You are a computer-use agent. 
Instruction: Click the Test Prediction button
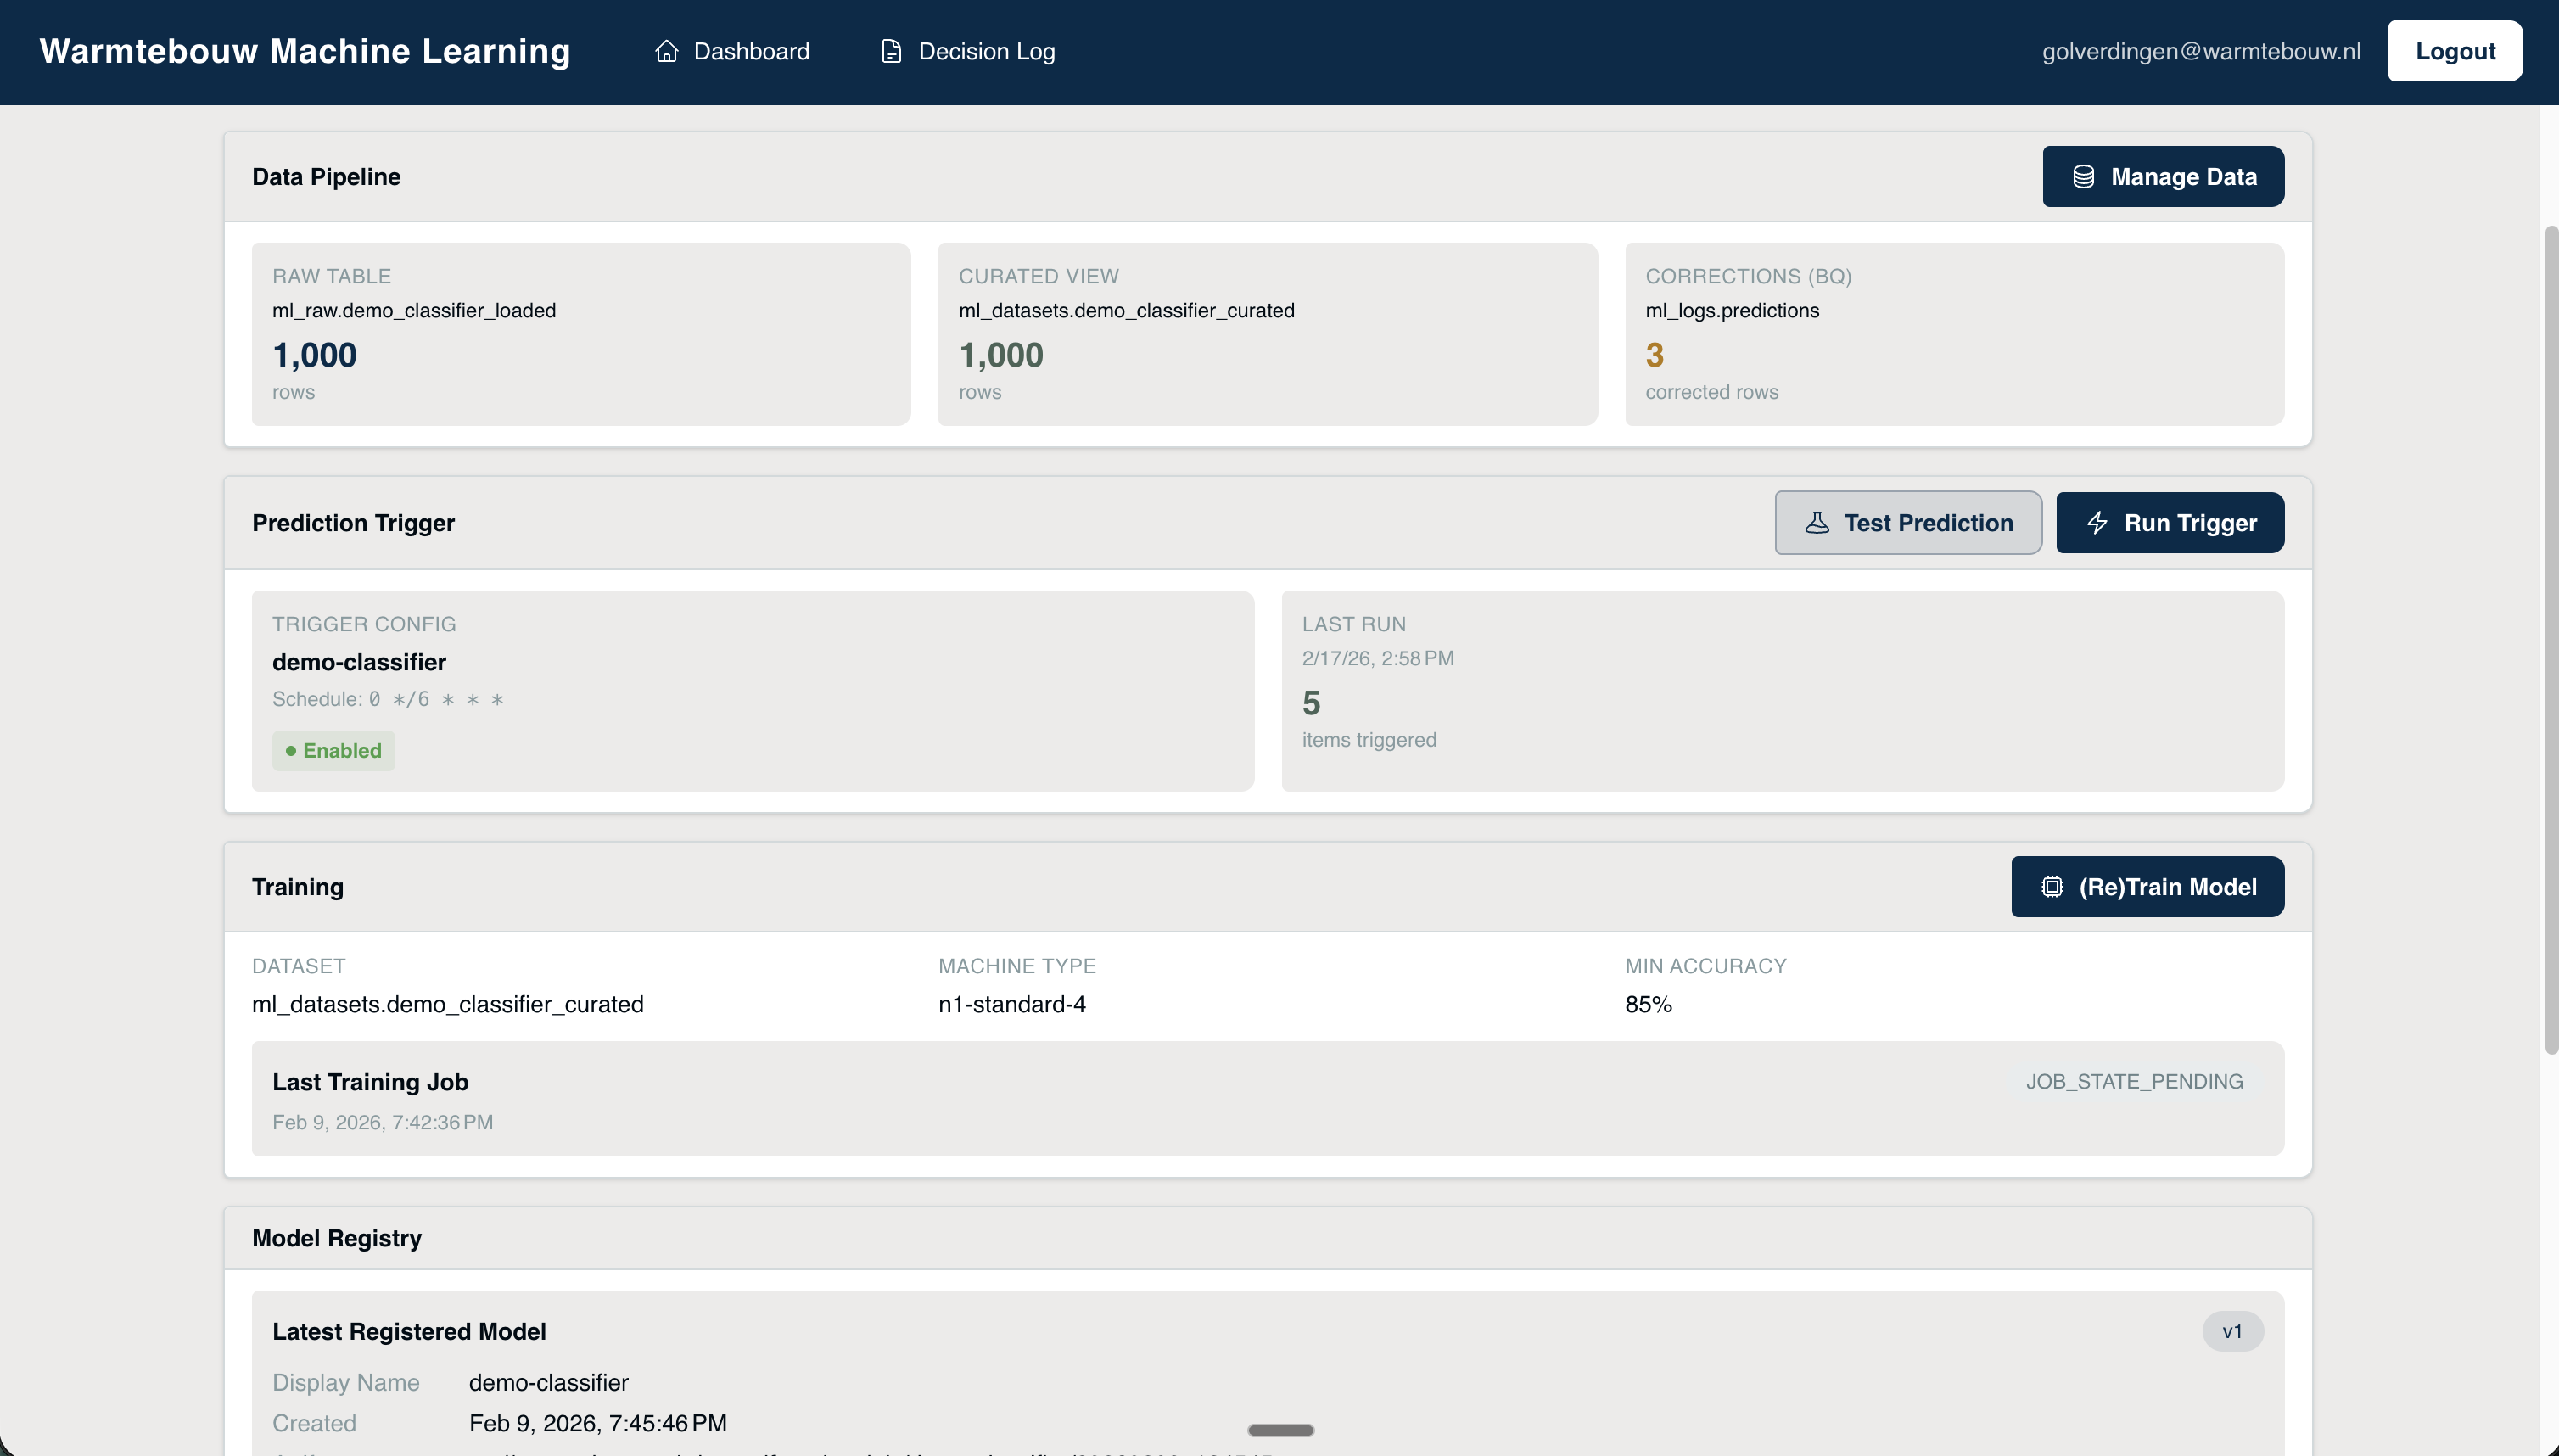click(1908, 522)
